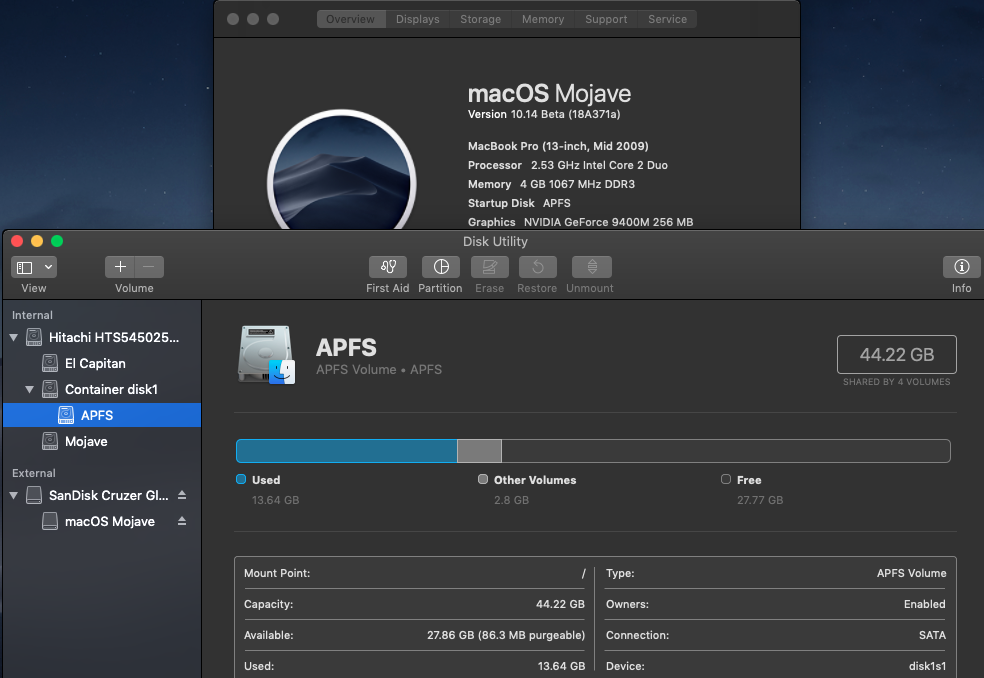Screen dimensions: 984x678
Task: Open the View sidebar dropdown
Action: tap(34, 267)
